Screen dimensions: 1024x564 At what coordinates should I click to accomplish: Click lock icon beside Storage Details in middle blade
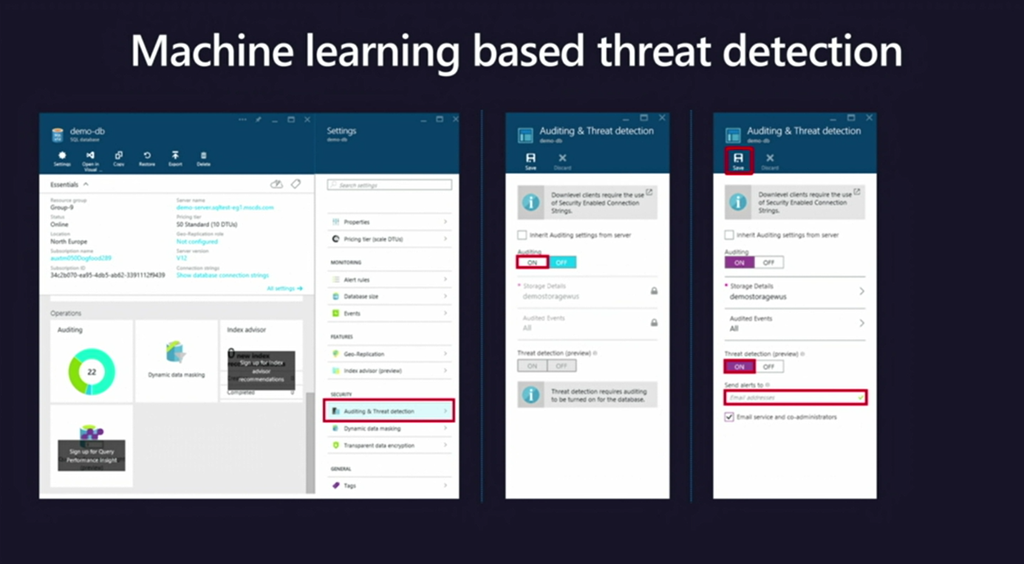[x=654, y=291]
